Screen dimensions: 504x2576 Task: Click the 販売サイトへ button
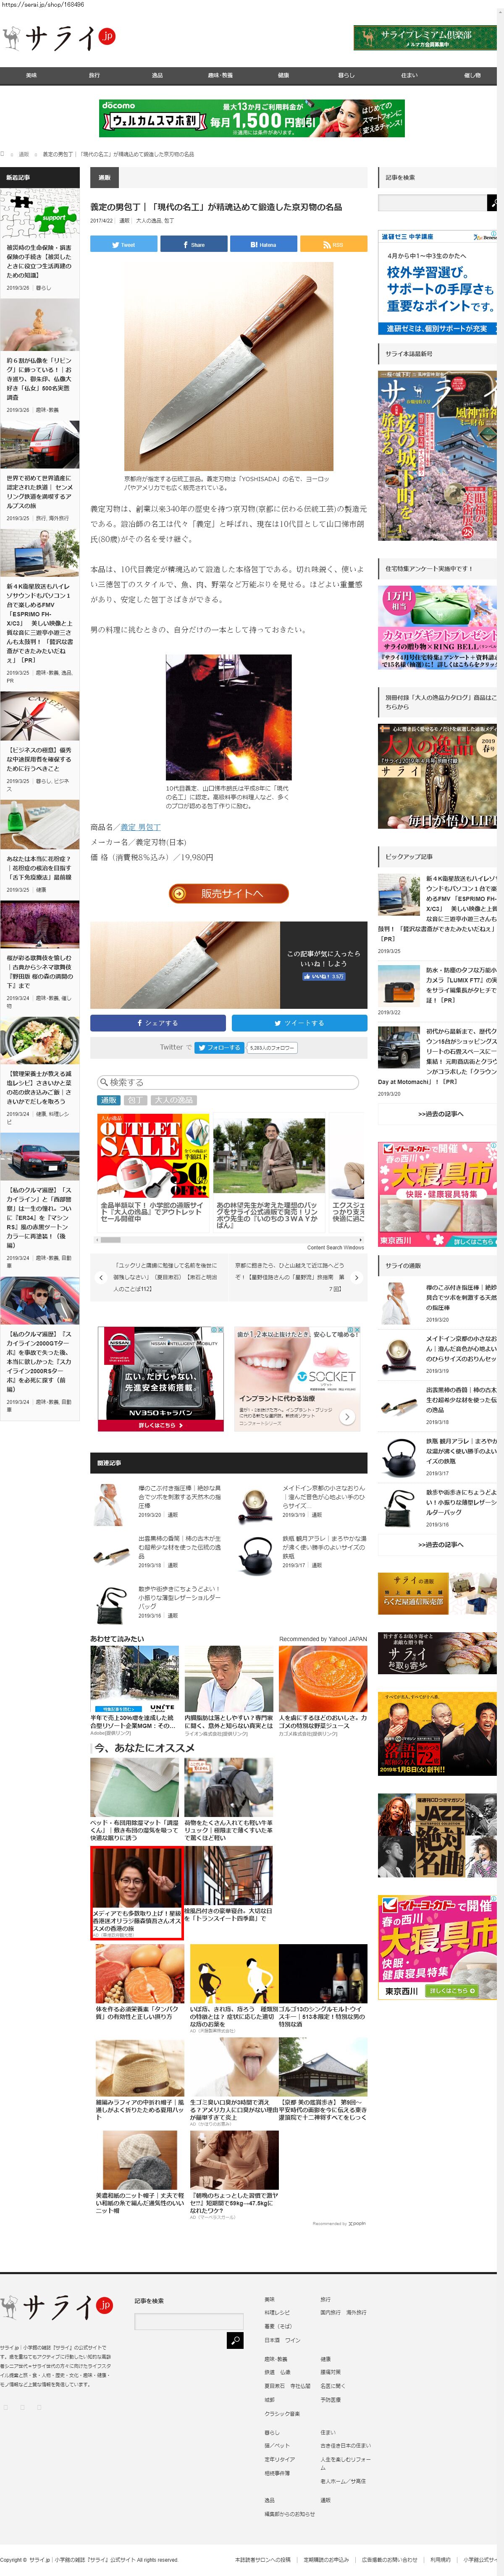[229, 893]
